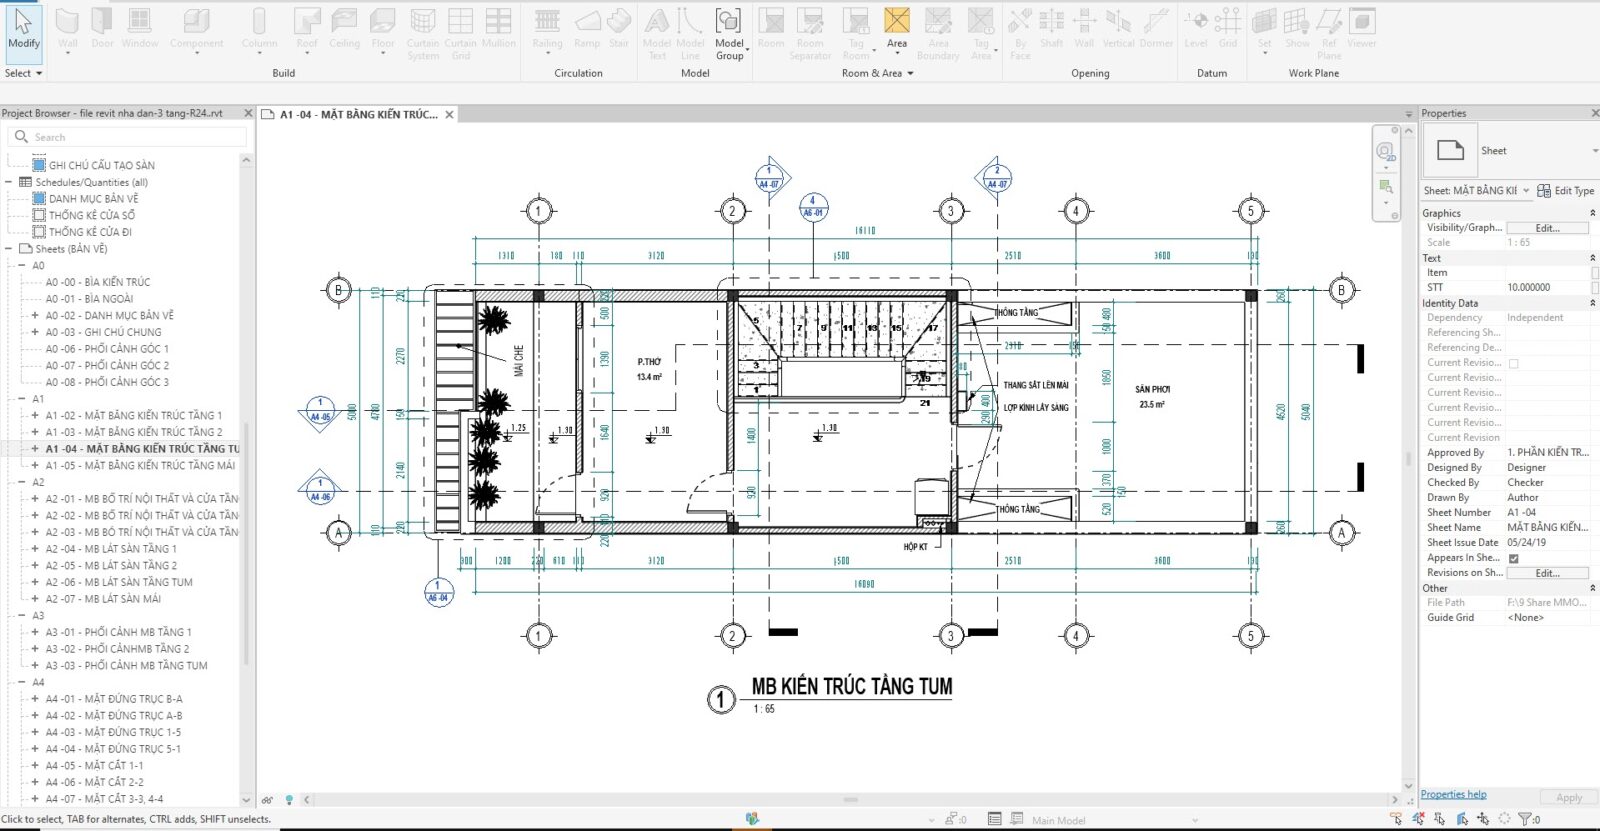This screenshot has width=1600, height=831.
Task: Open the Model Group tool
Action: (x=729, y=34)
